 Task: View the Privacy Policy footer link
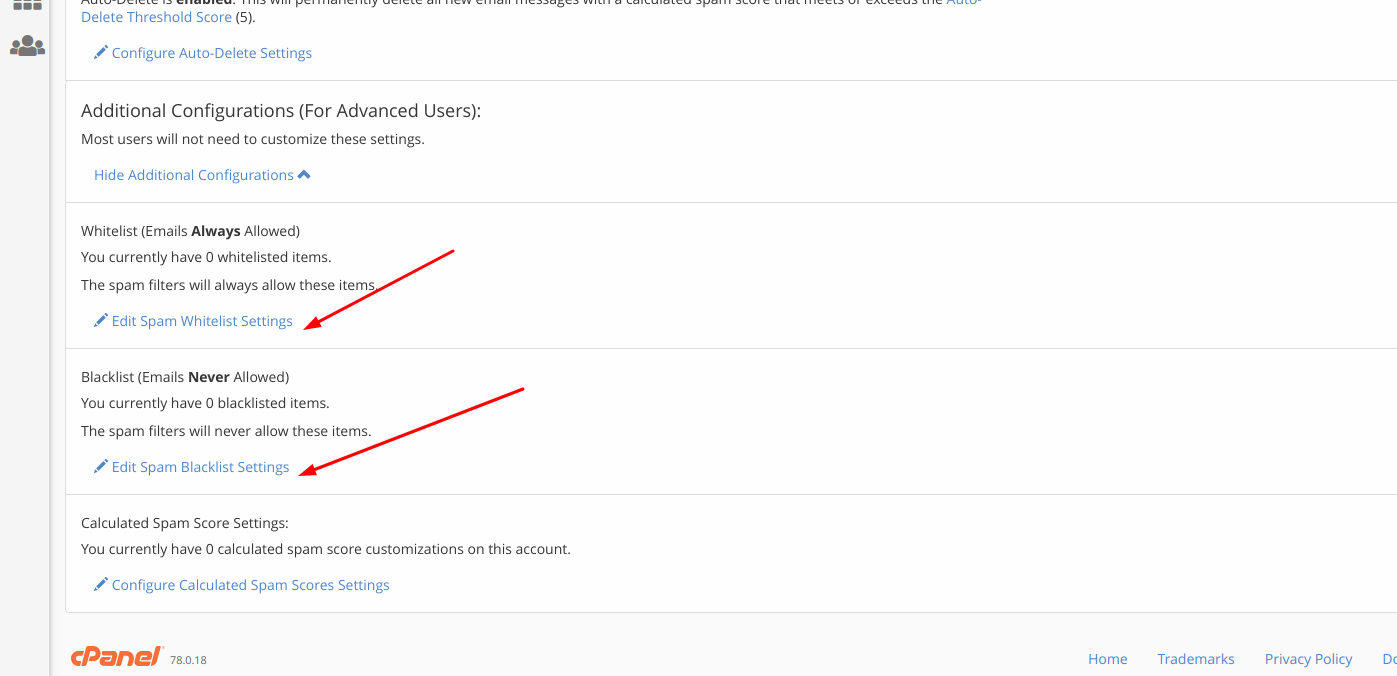click(1308, 659)
